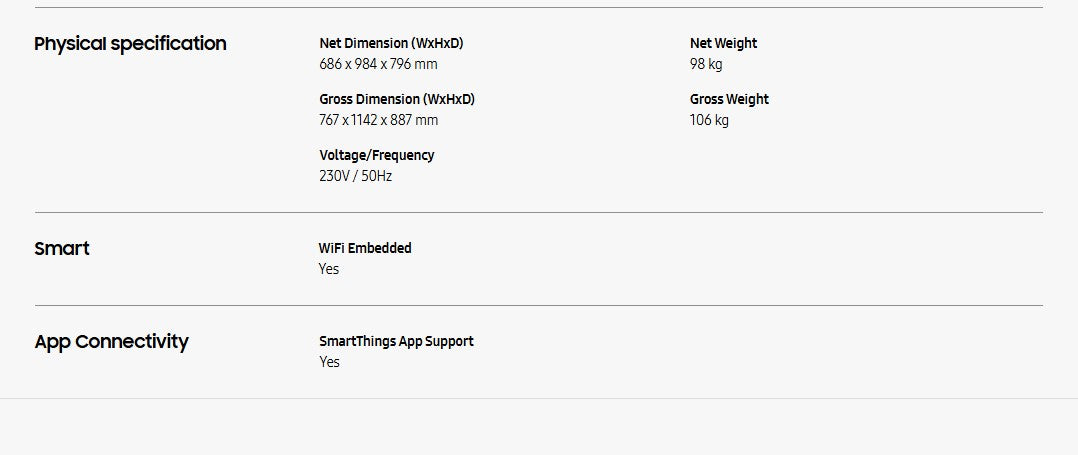Screen dimensions: 1078x455
Task: Select the Net Dimension (WxHxD) label
Action: tap(391, 44)
